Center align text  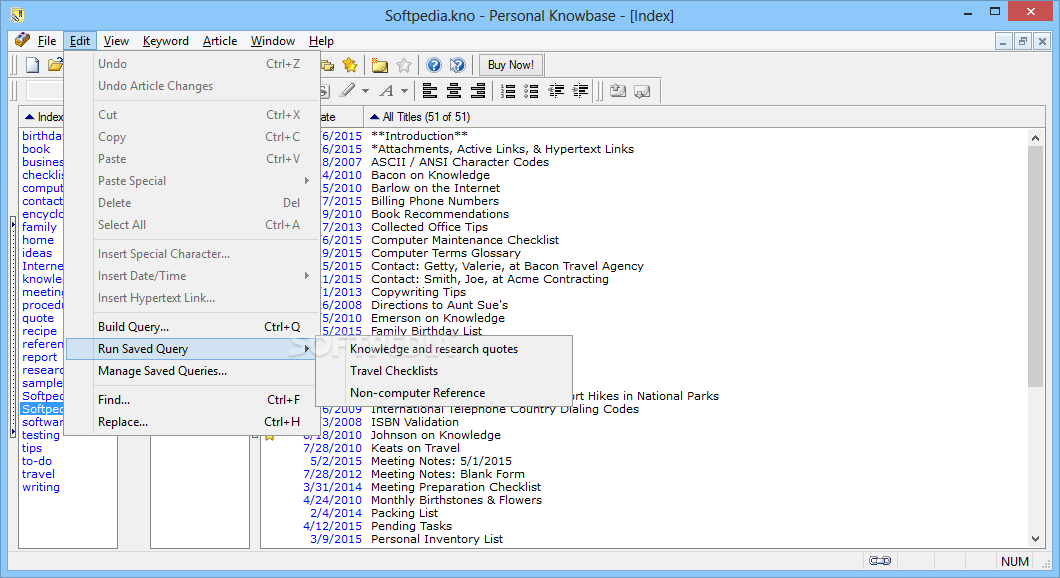click(454, 91)
